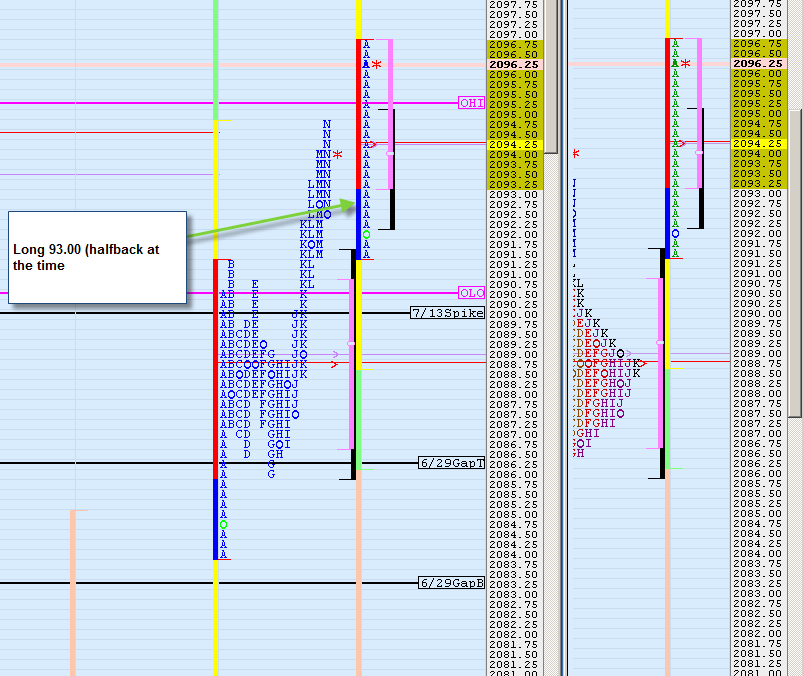Screen dimensions: 804x676
Task: Select the 6/29GapB level label
Action: [x=452, y=583]
